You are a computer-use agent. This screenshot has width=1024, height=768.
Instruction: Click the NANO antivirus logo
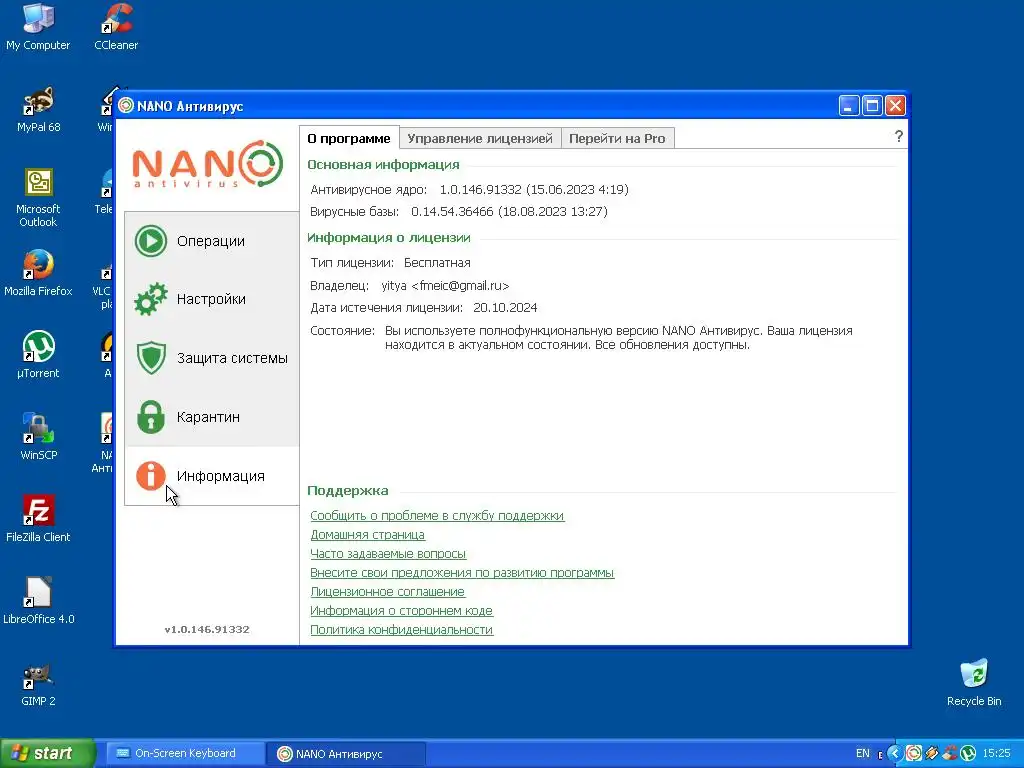[x=208, y=164]
